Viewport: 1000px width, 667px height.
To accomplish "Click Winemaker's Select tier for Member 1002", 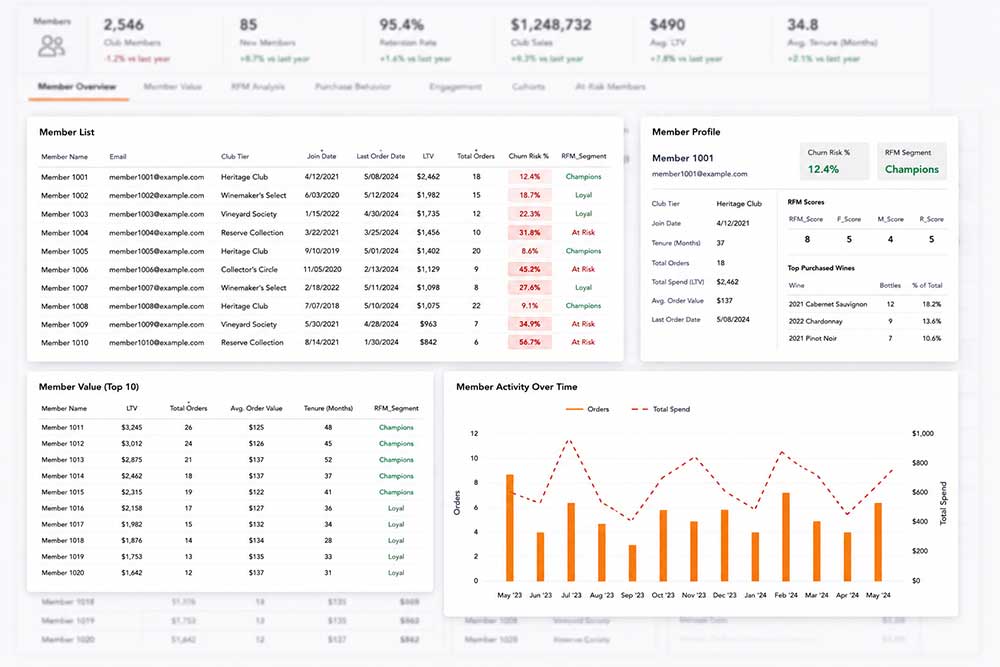I will (253, 195).
